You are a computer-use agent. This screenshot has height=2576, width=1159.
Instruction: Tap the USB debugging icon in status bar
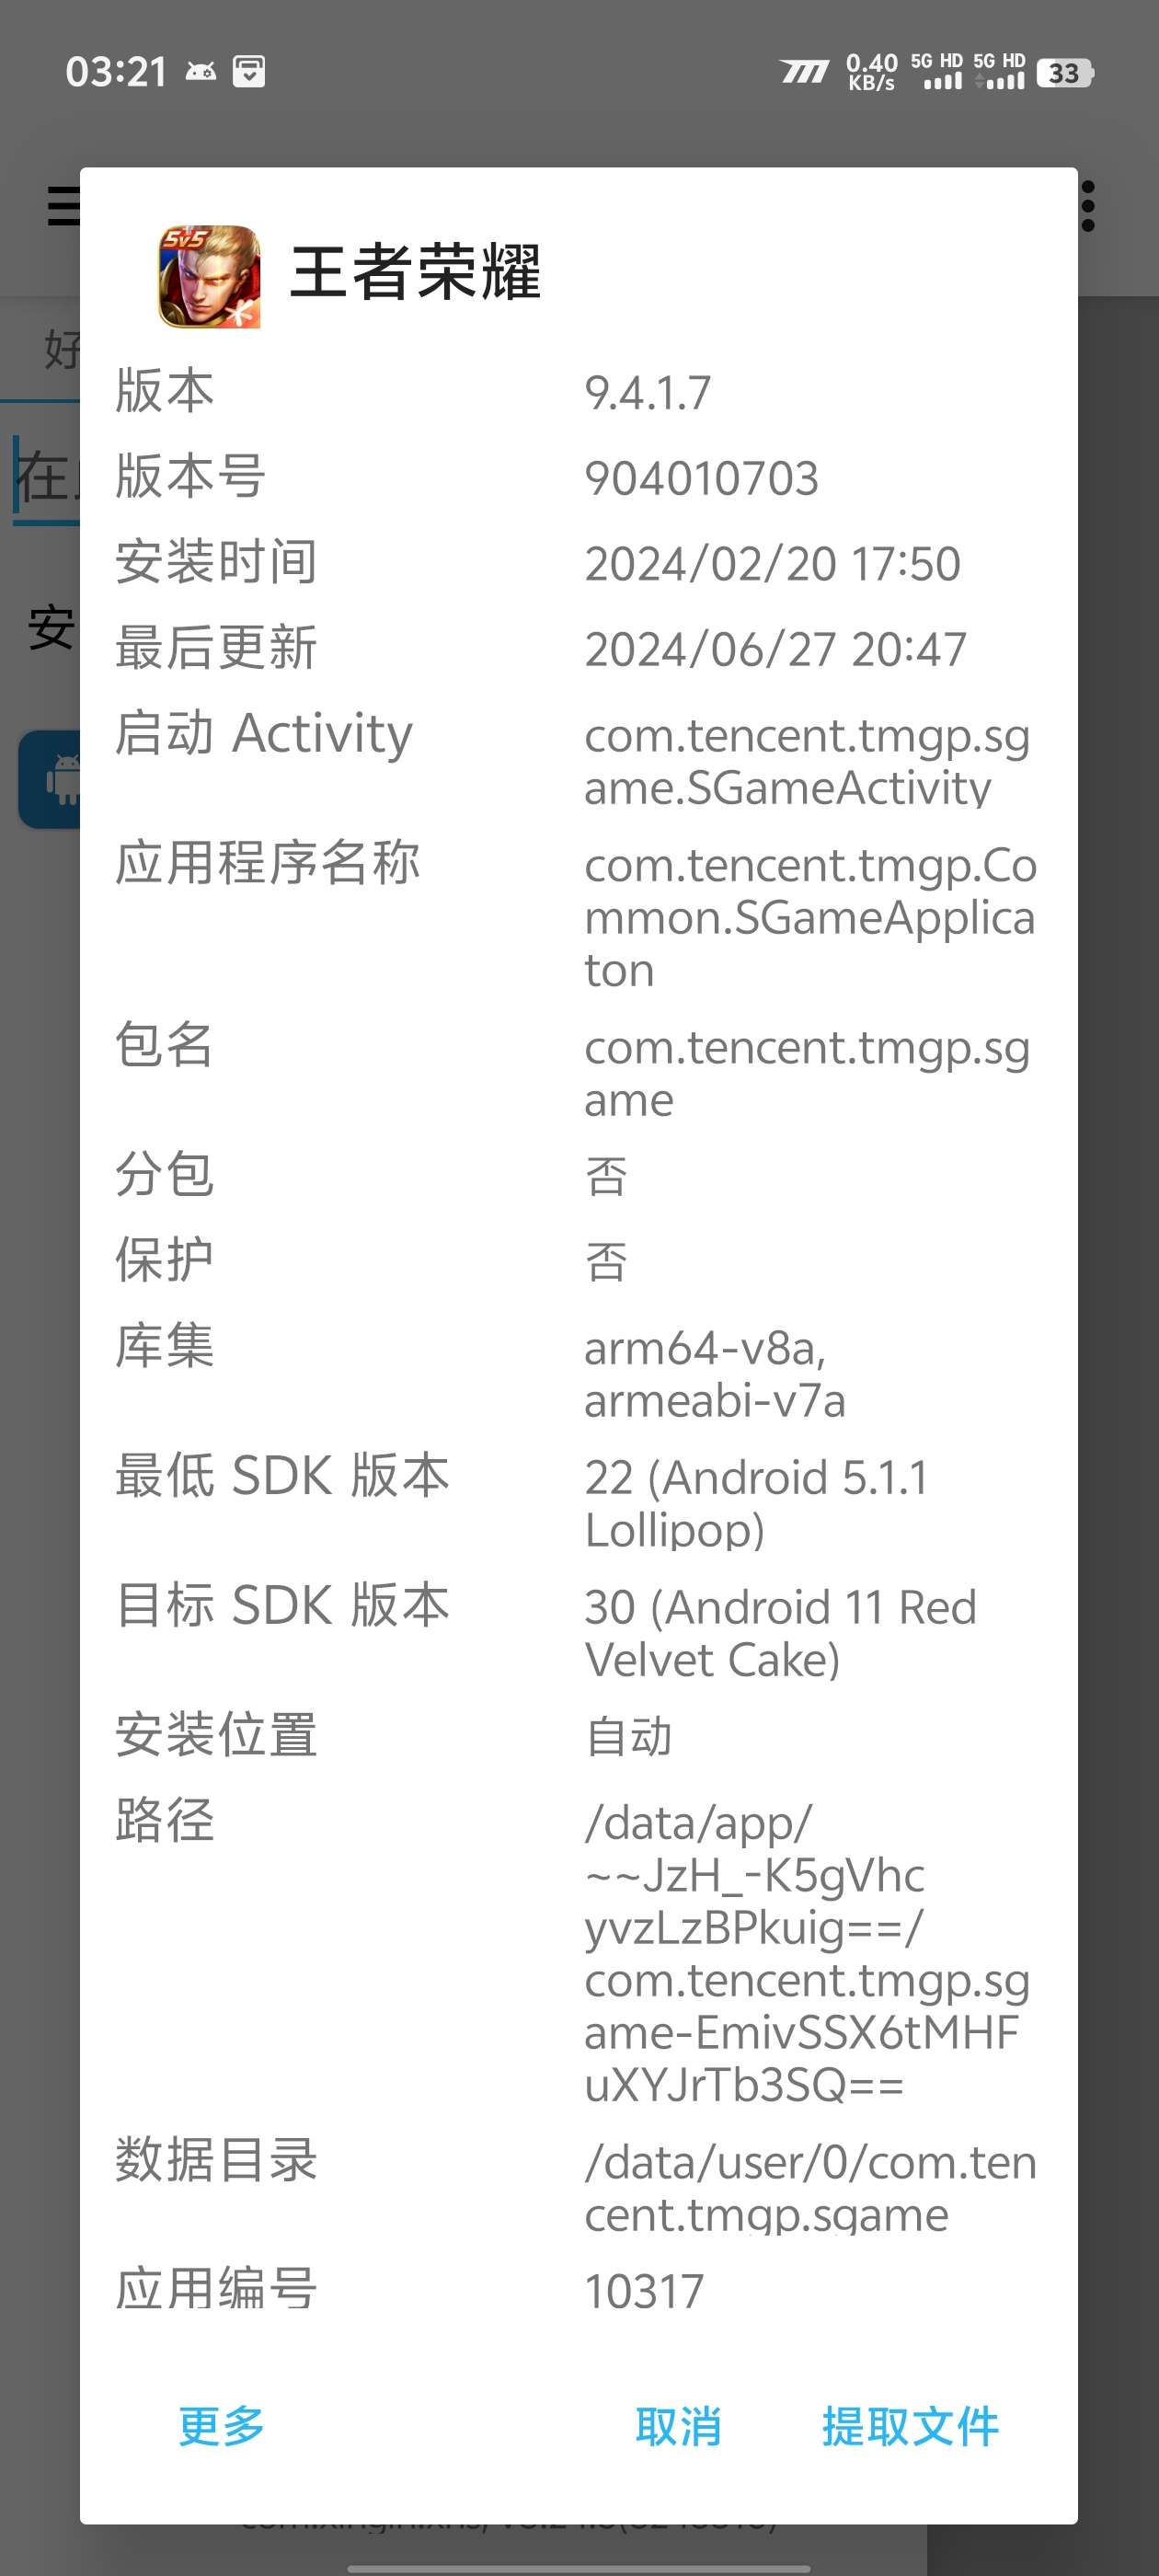coord(201,72)
